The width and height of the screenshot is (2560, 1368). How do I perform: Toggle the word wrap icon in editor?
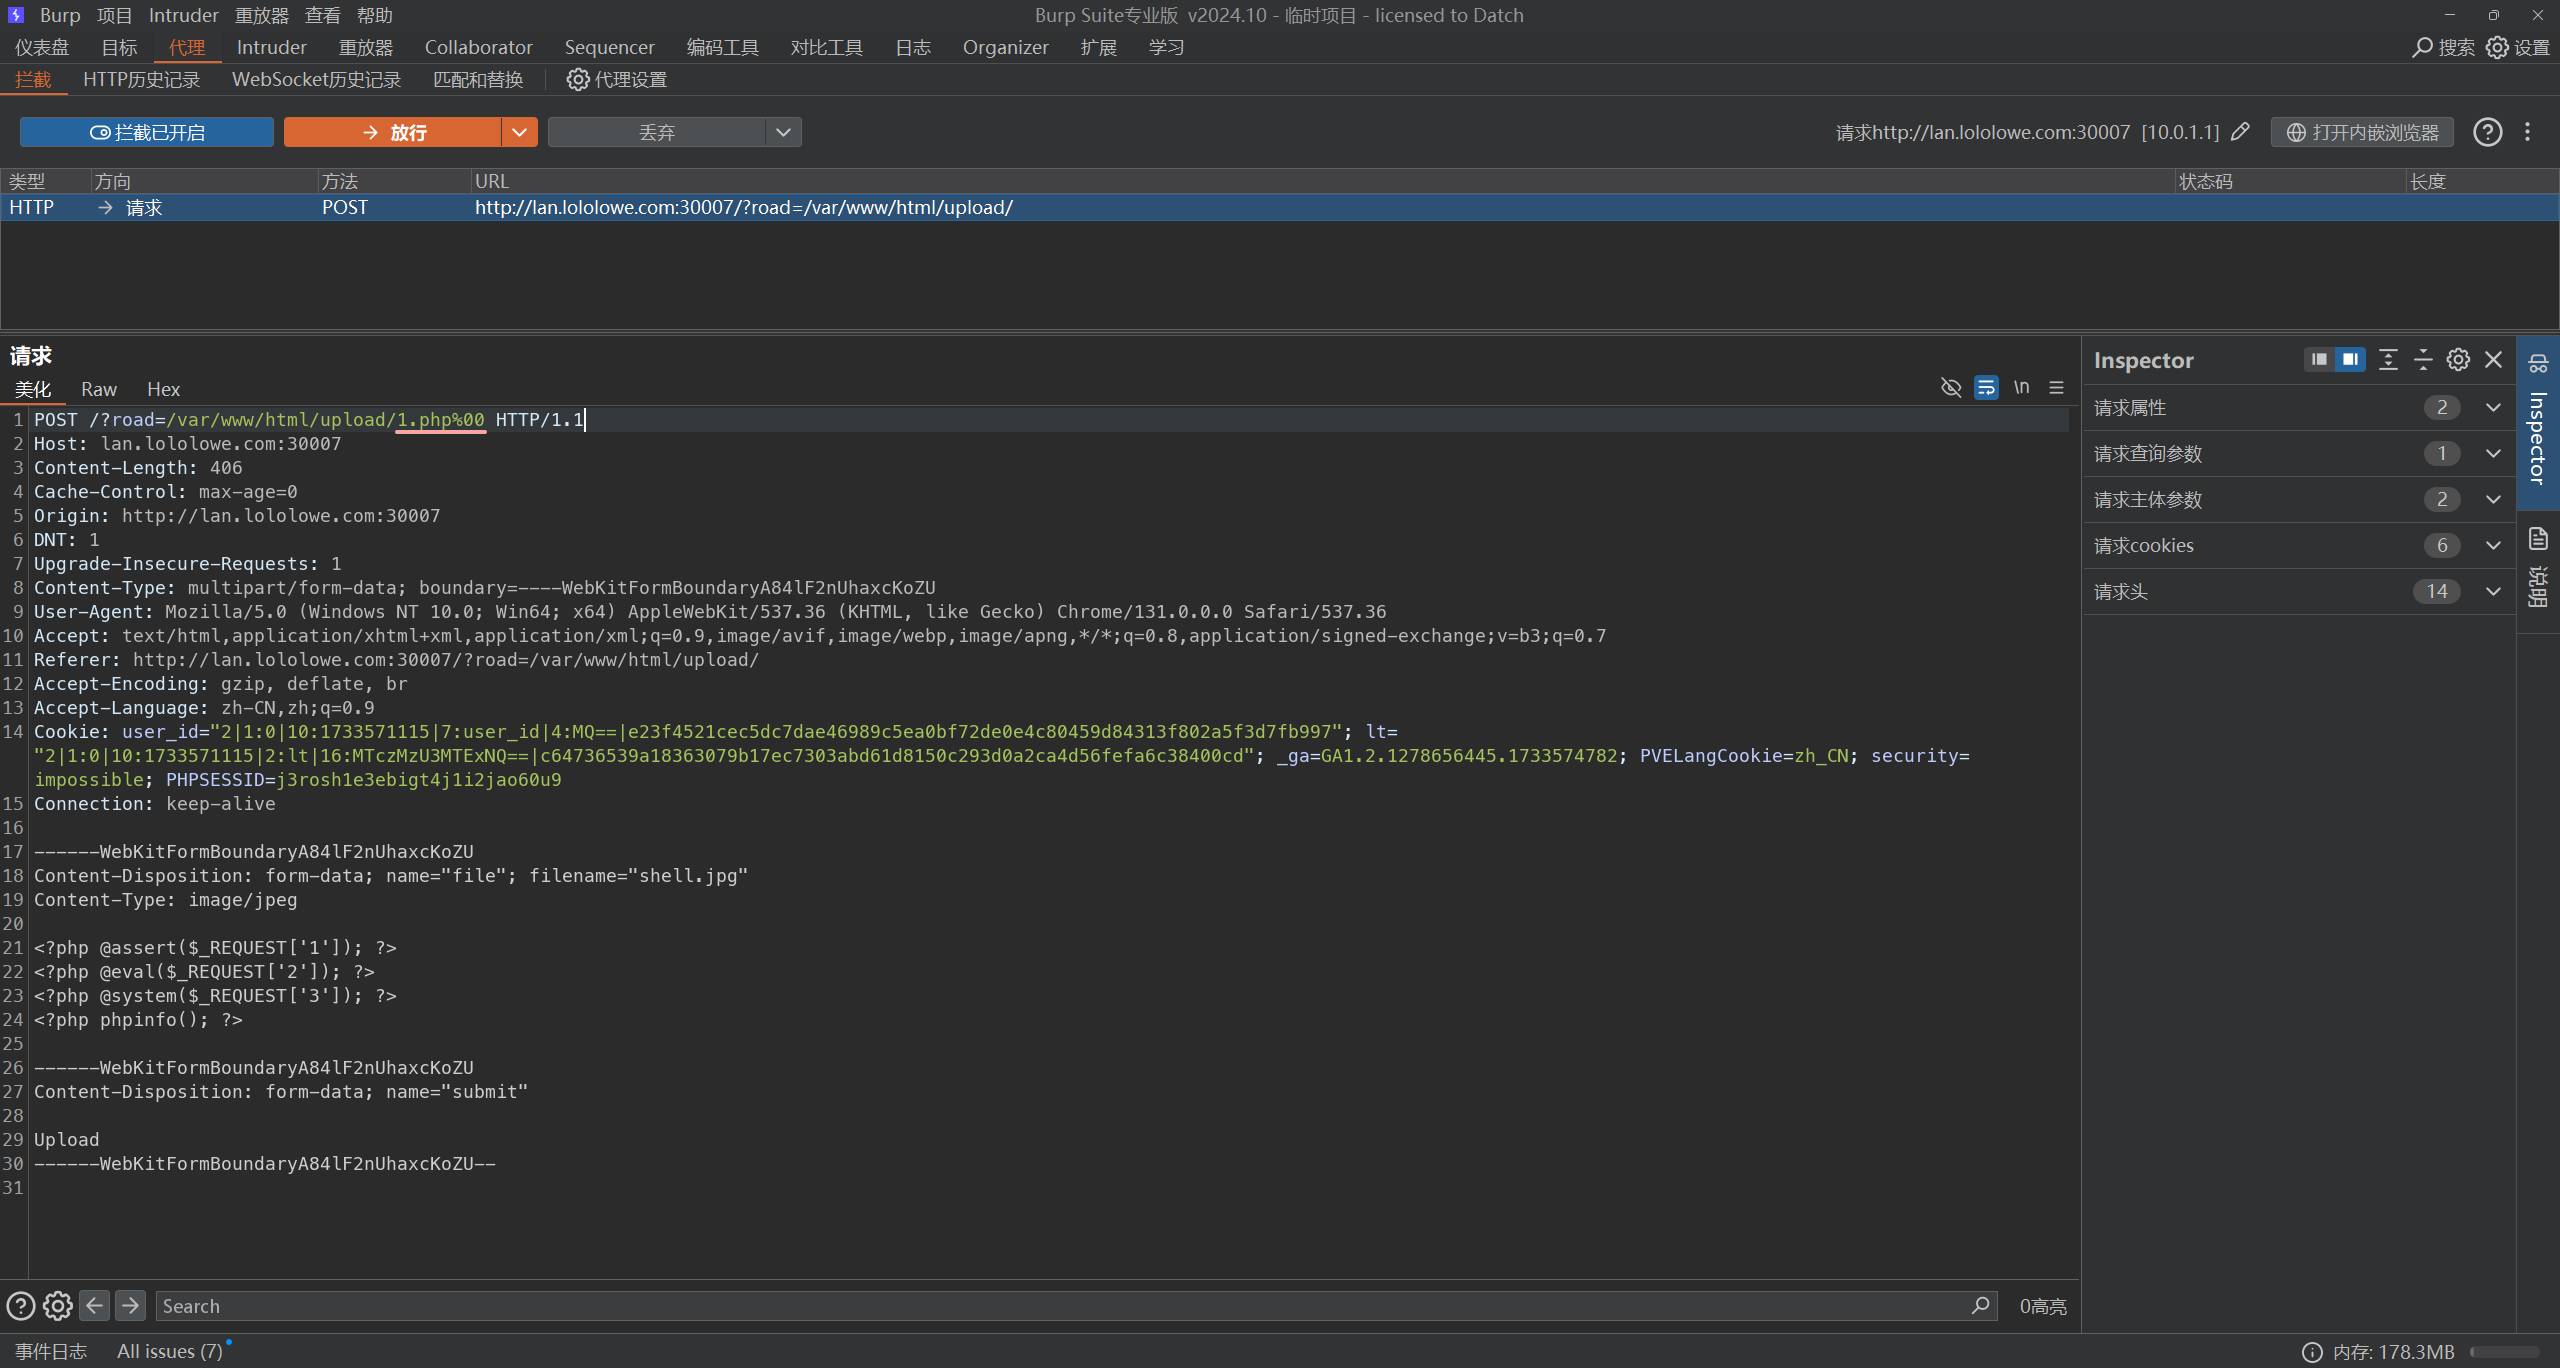(x=1986, y=387)
